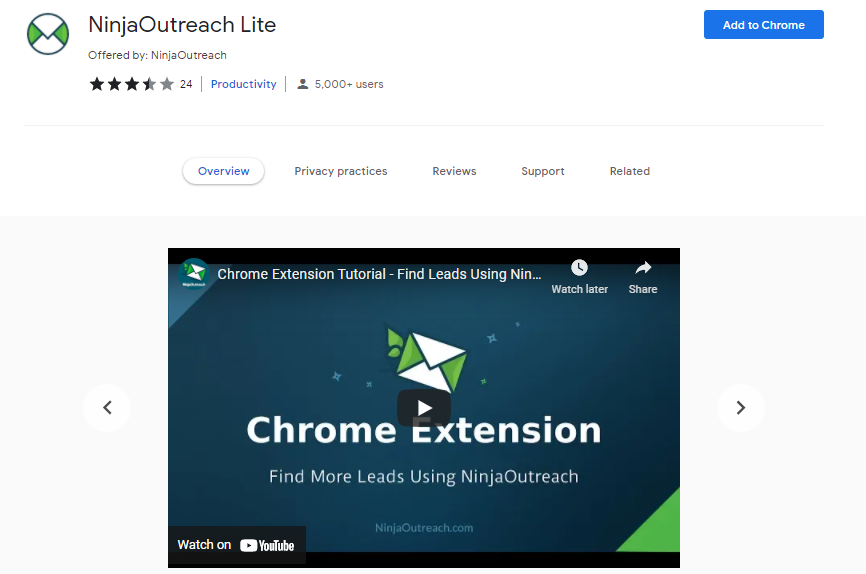Image resolution: width=866 pixels, height=574 pixels.
Task: Click the Watch on YouTube button
Action: click(236, 545)
